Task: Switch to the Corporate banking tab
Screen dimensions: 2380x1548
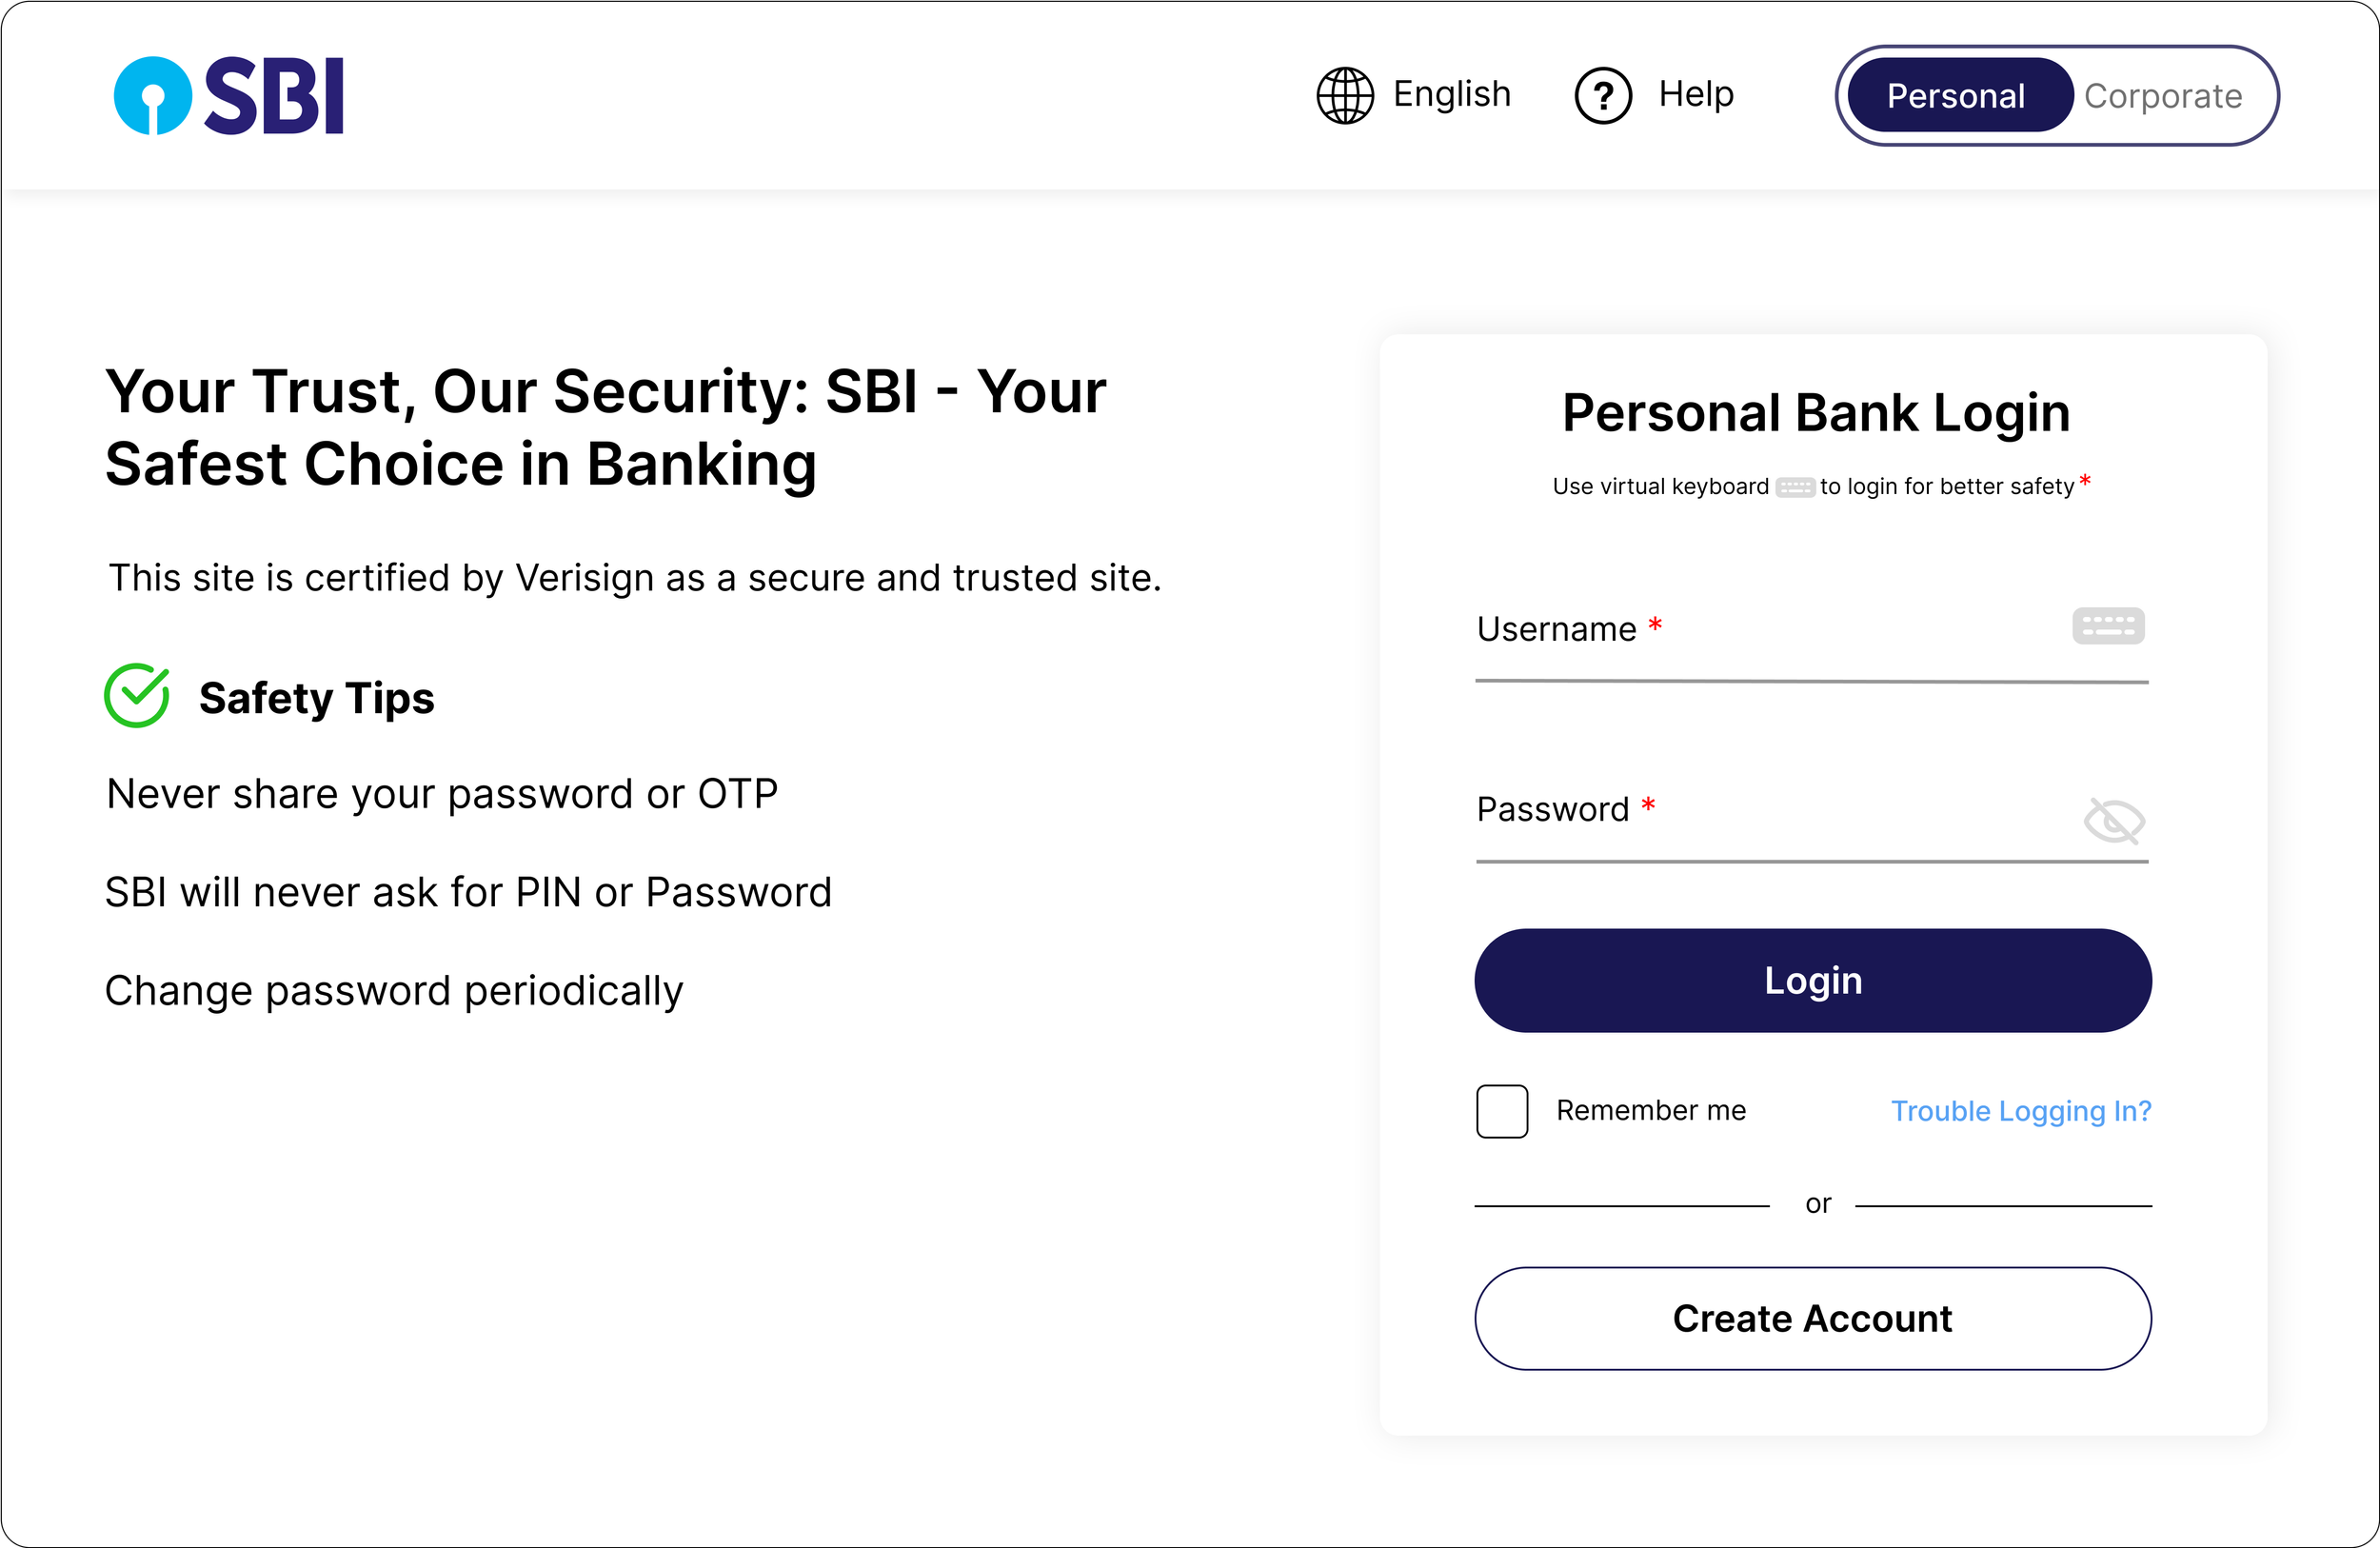Action: tap(2162, 96)
